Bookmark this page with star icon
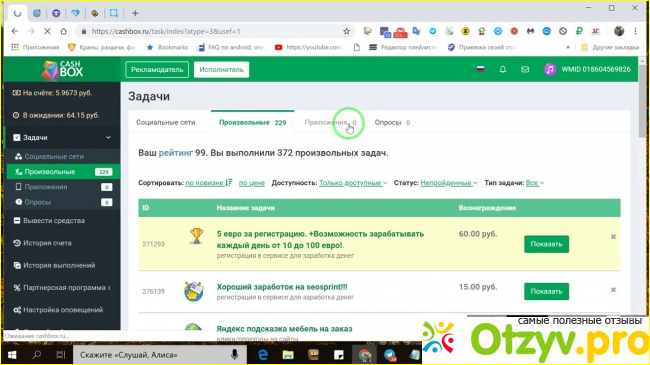 coord(347,31)
